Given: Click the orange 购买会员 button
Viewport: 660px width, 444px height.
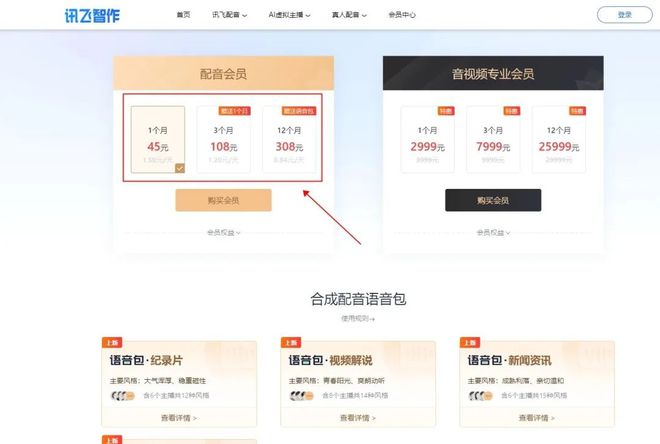Looking at the screenshot, I should [x=224, y=200].
